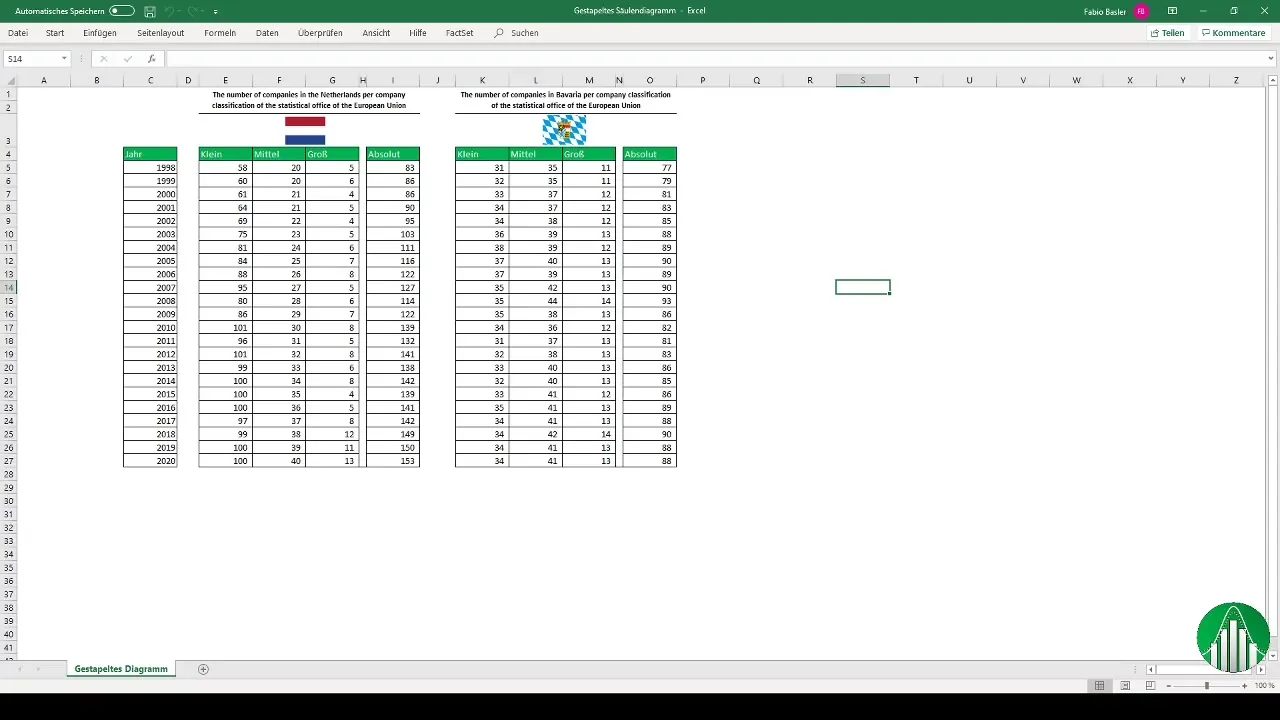
Task: Select the year 1998 cell
Action: [x=150, y=168]
